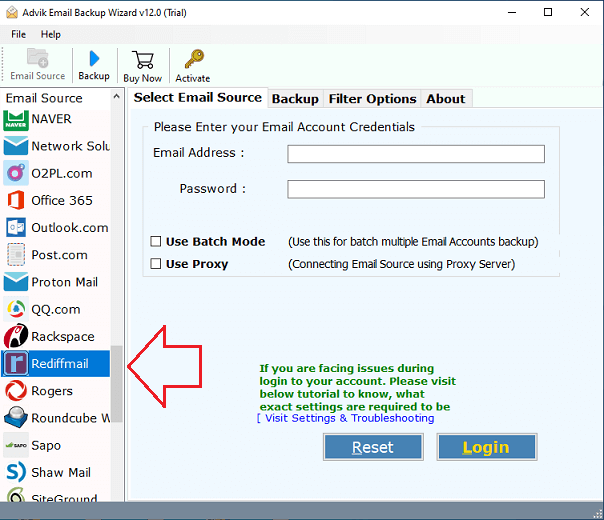Collapse the Email Source panel arrow
This screenshot has height=520, width=604.
click(116, 97)
